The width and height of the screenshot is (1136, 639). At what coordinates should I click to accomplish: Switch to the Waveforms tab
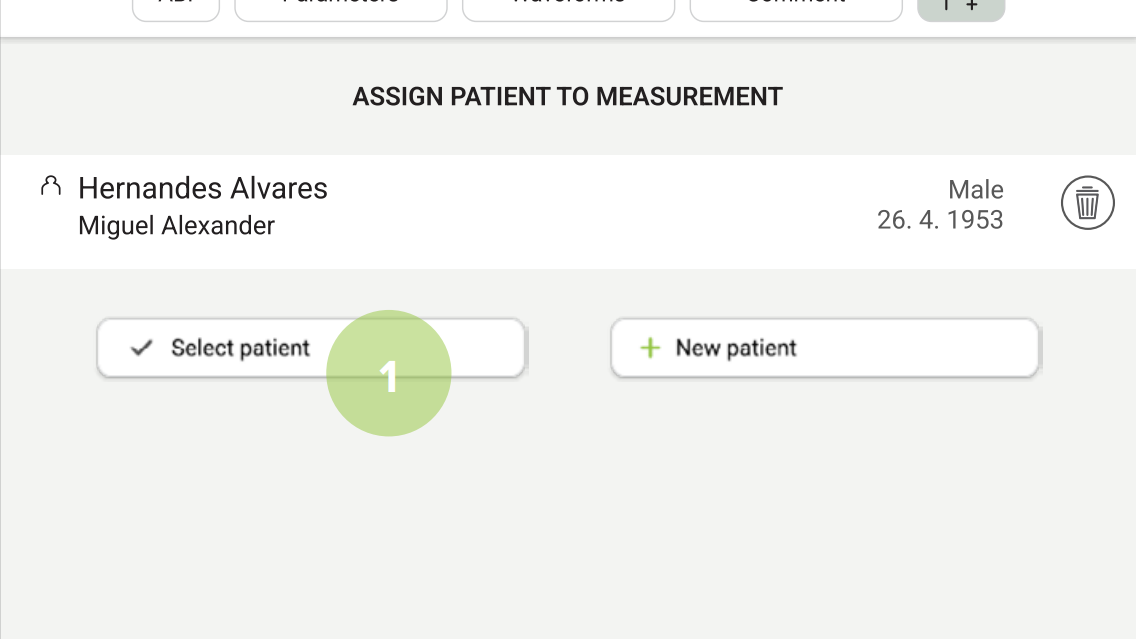point(568,4)
